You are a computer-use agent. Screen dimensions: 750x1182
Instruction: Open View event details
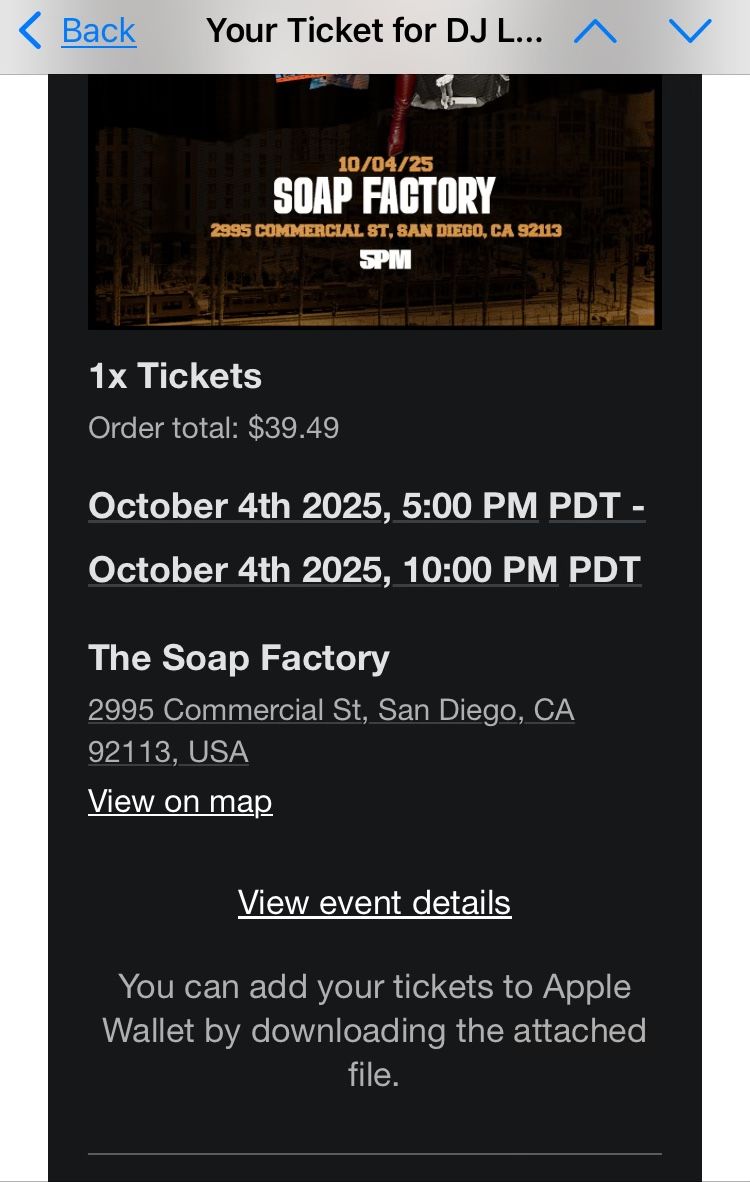[374, 903]
